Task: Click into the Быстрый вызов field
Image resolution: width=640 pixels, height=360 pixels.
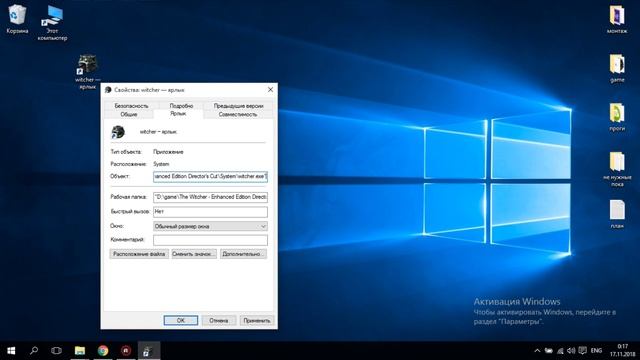Action: (210, 211)
